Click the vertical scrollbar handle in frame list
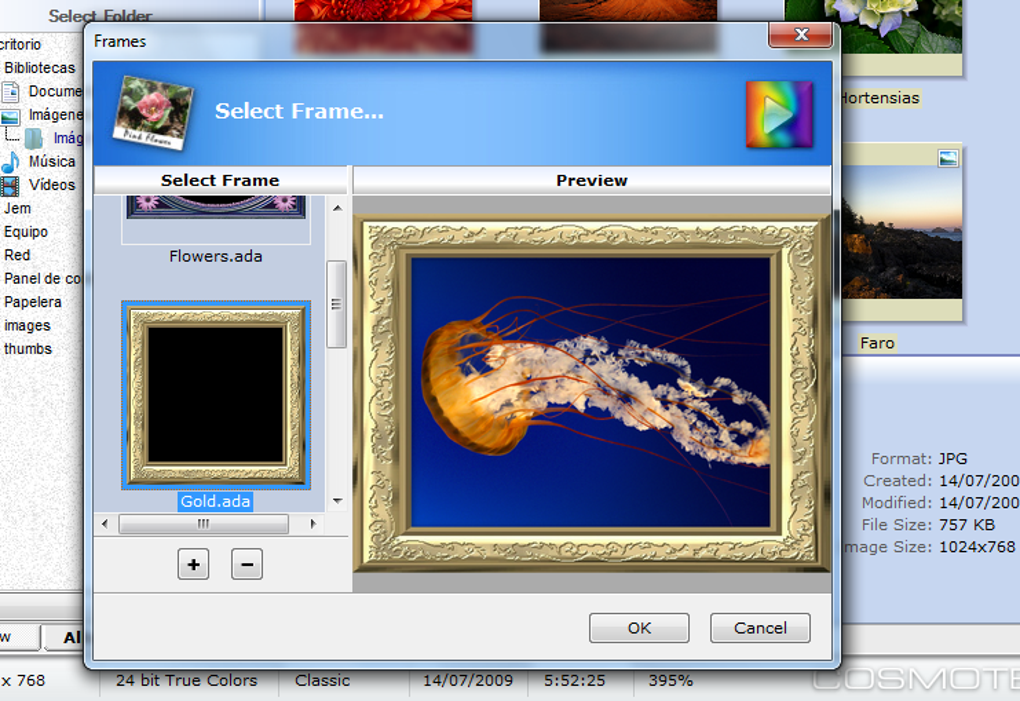The height and width of the screenshot is (701, 1020). click(336, 304)
